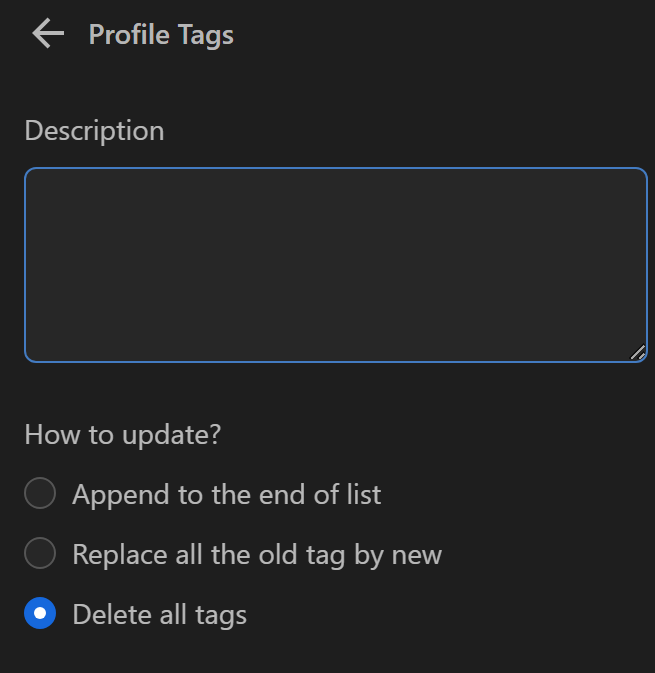Place cursor in the empty Description box
This screenshot has height=673, width=655.
tap(335, 264)
